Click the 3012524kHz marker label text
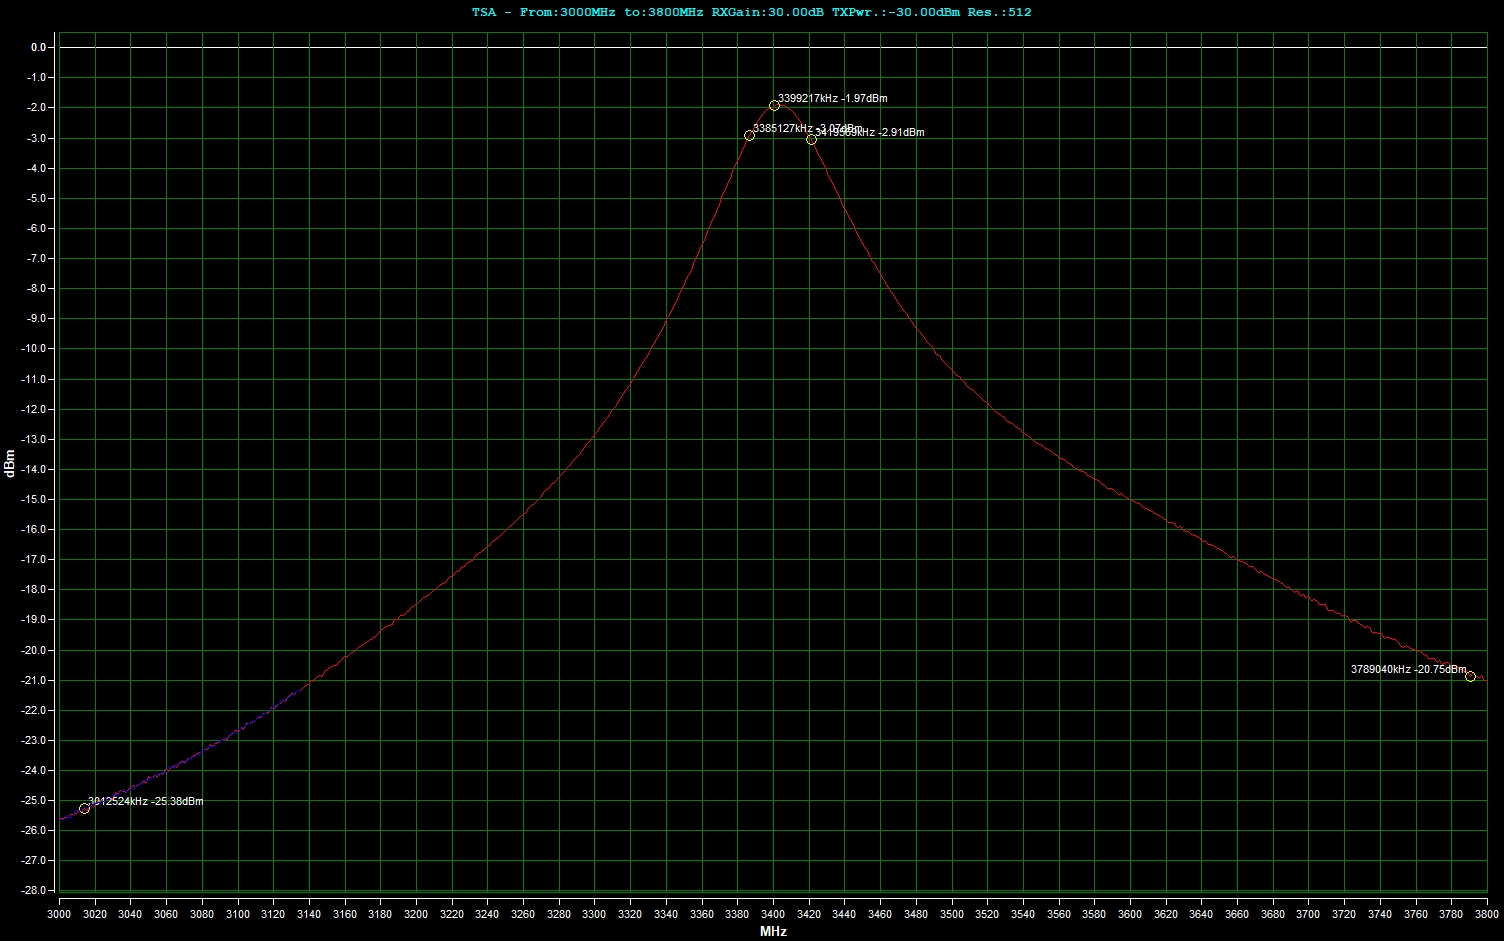Viewport: 1504px width, 941px height. click(144, 800)
